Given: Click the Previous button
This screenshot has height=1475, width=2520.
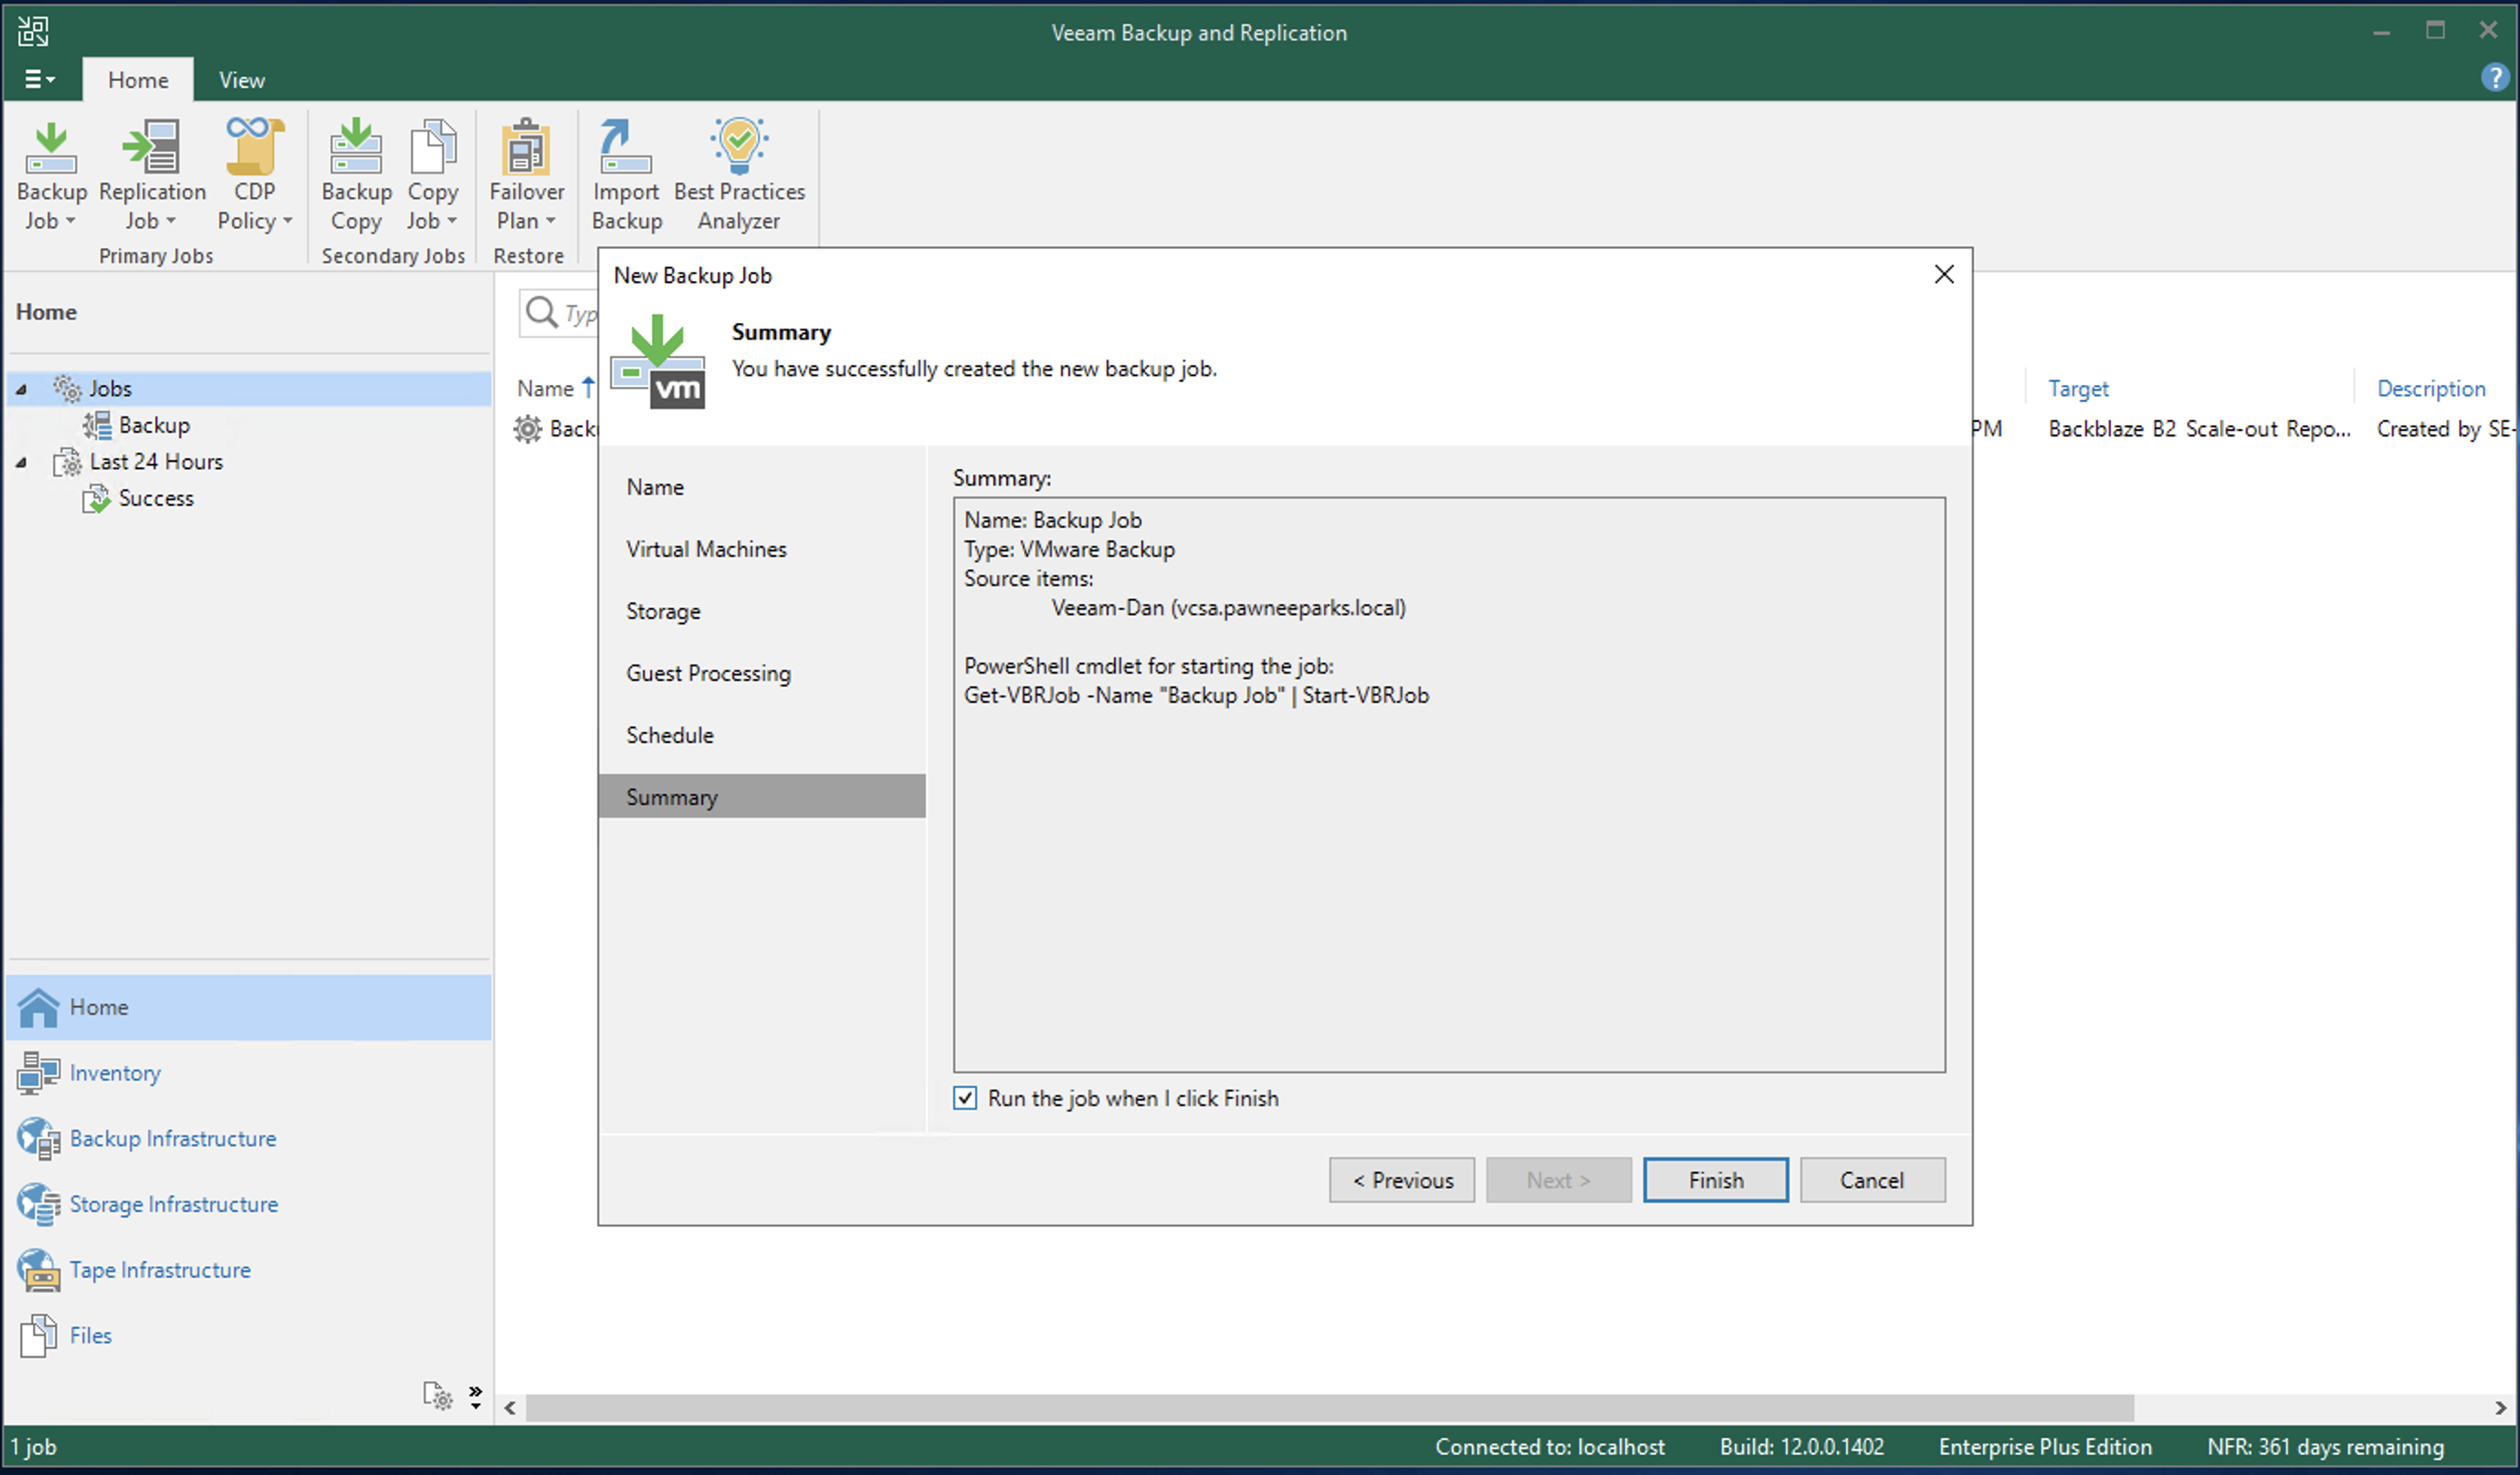Looking at the screenshot, I should tap(1402, 1180).
